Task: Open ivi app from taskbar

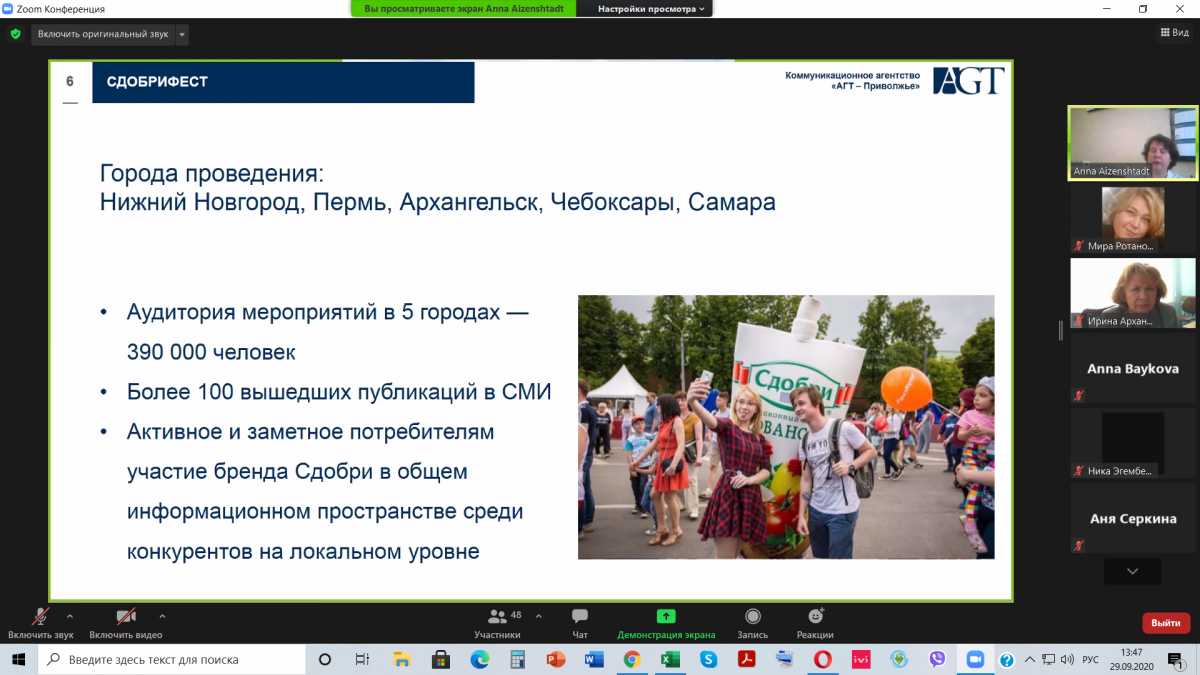Action: [x=861, y=660]
